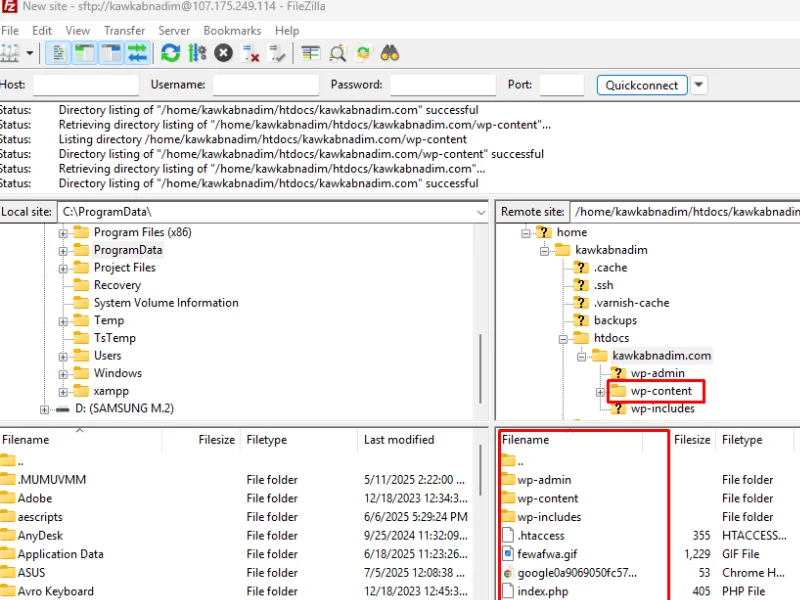Select .htaccess file in remote list
Image resolution: width=800 pixels, height=600 pixels.
tap(541, 536)
